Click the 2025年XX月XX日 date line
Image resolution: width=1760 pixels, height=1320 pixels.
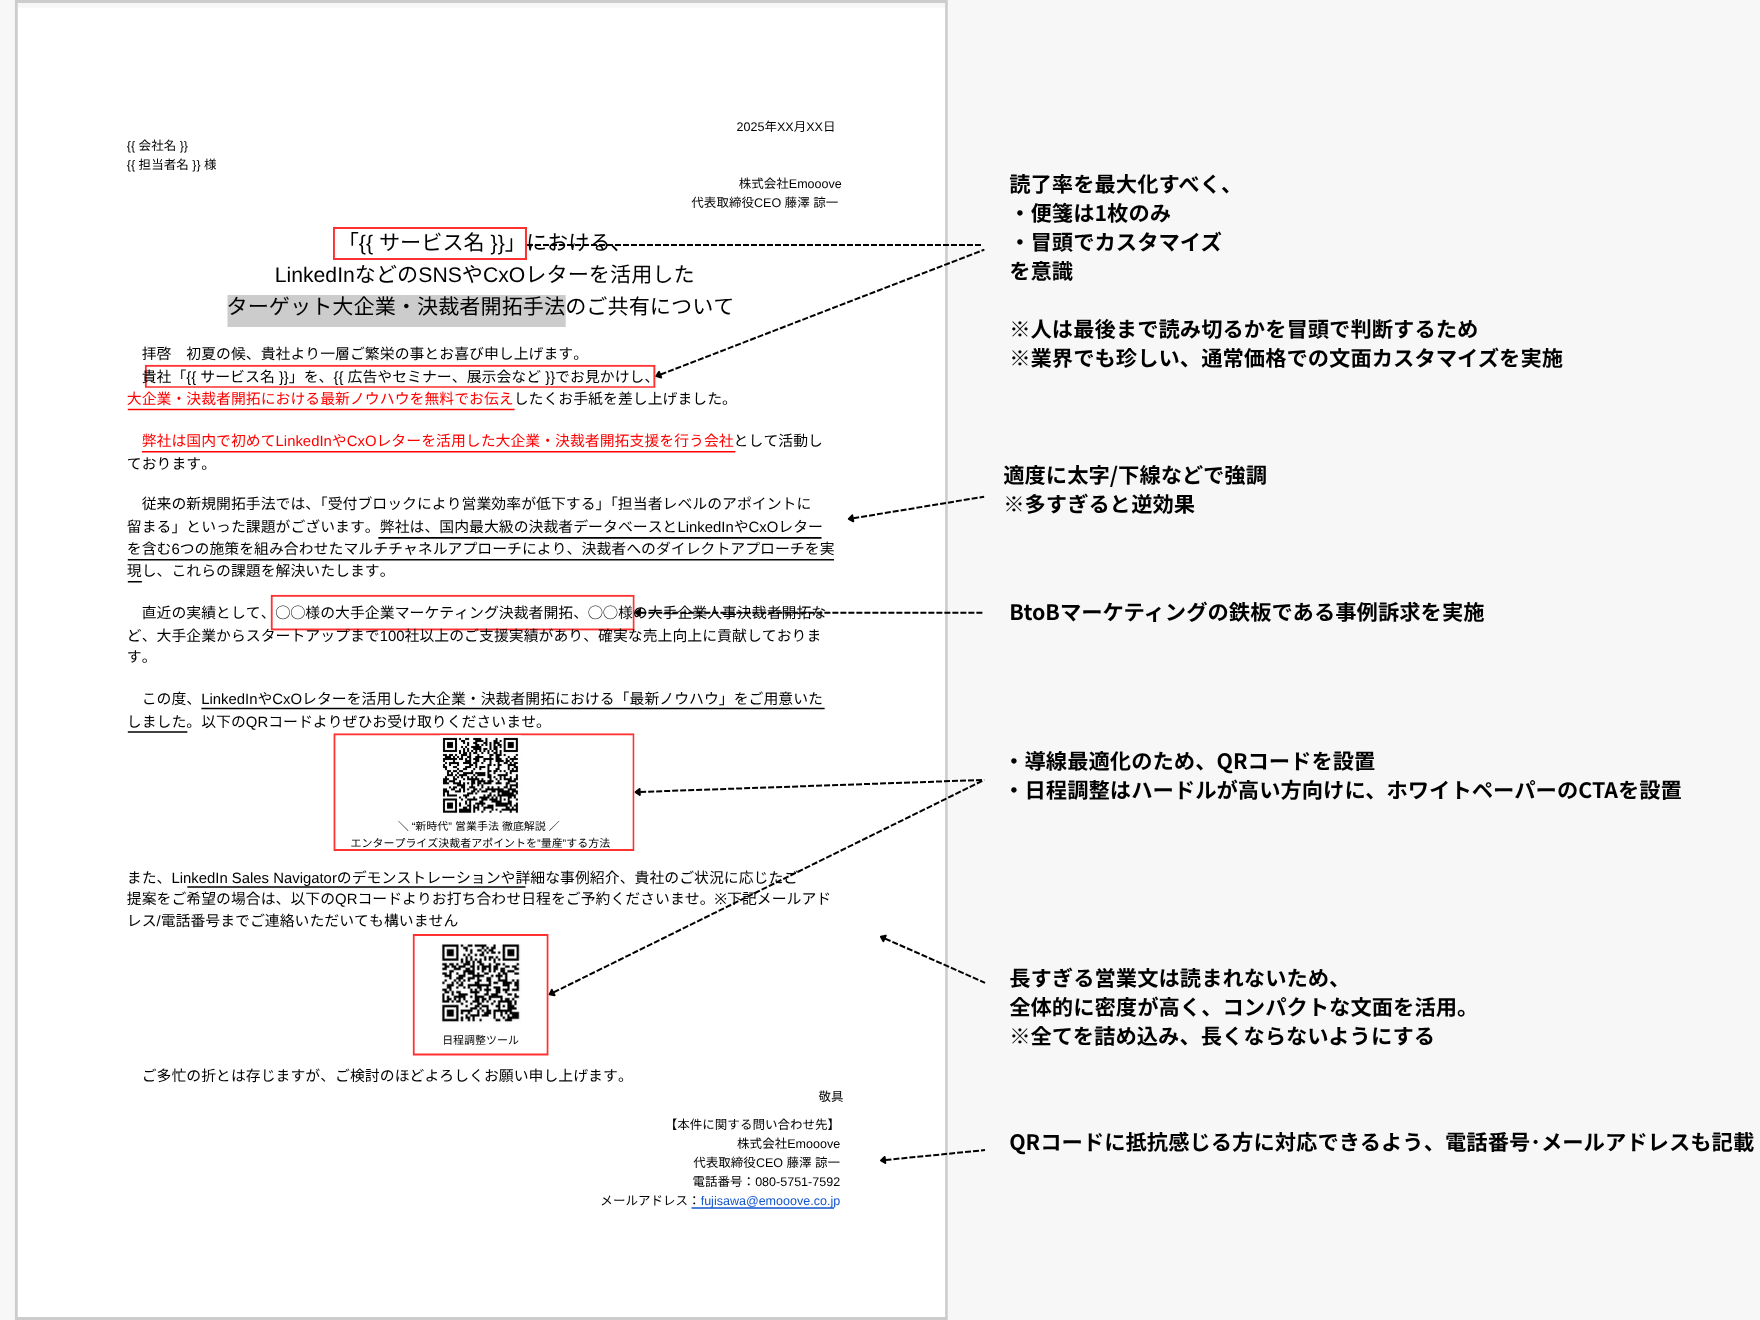[785, 127]
